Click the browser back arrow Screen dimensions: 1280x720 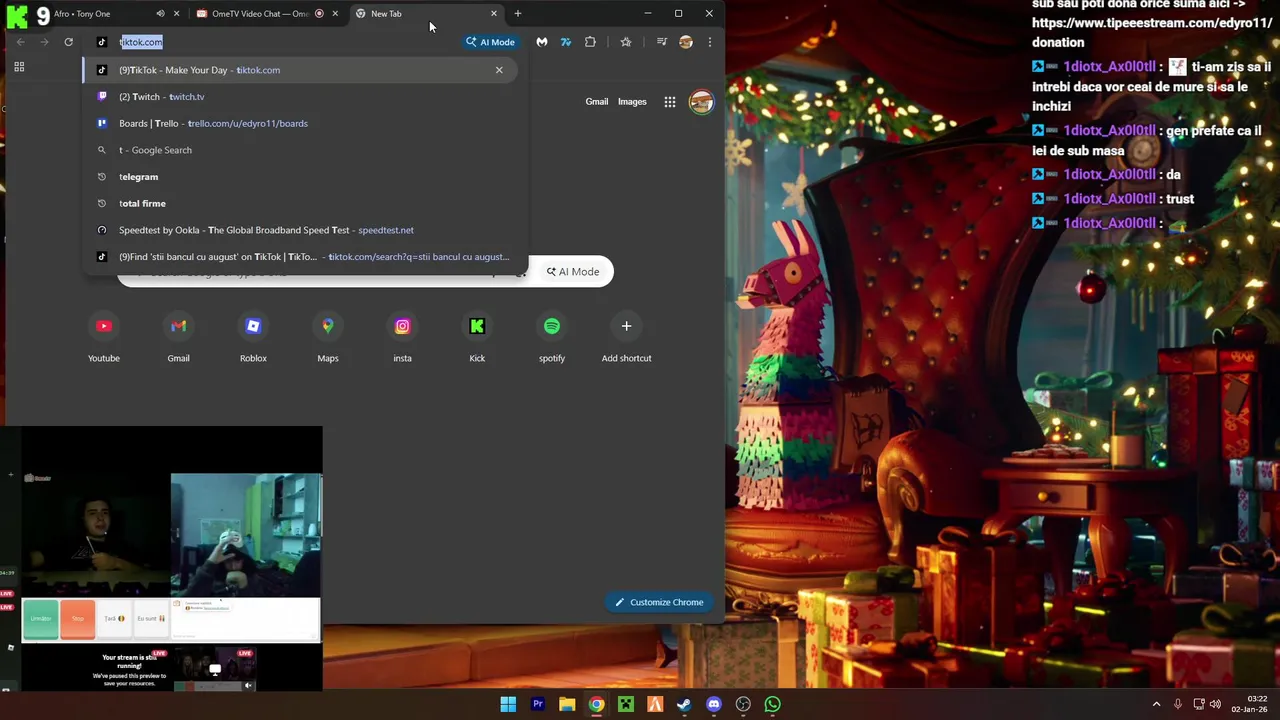20,42
